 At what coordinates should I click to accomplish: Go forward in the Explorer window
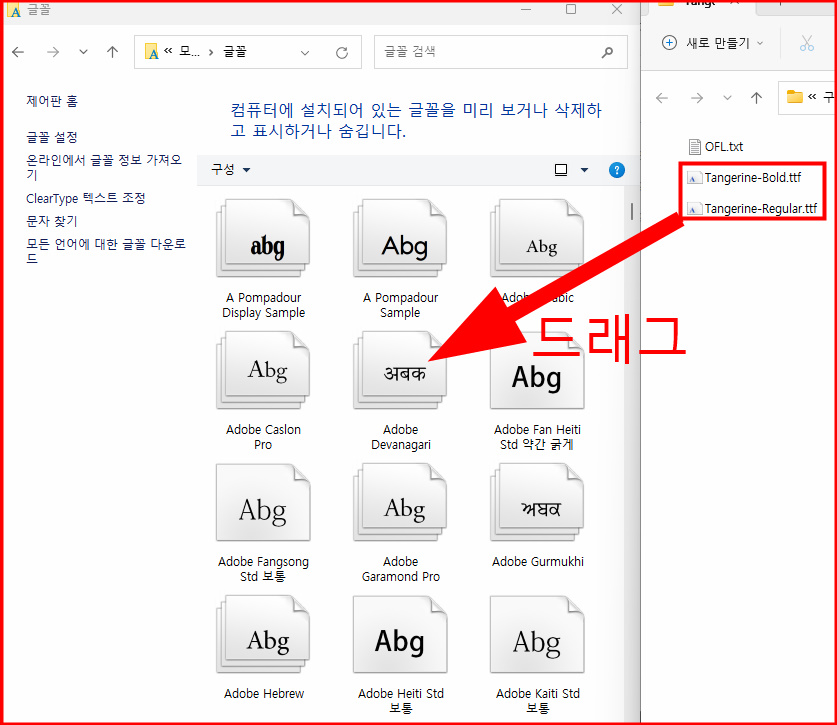click(x=697, y=98)
